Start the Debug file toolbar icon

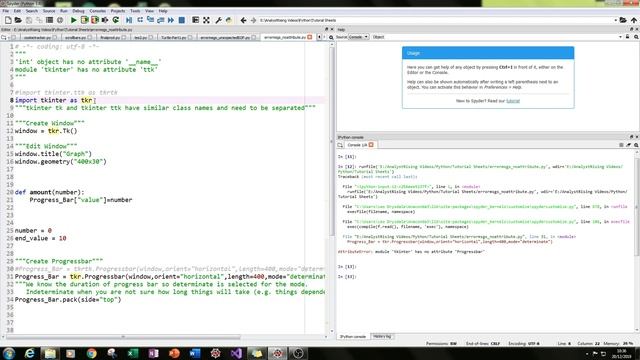(x=129, y=20)
